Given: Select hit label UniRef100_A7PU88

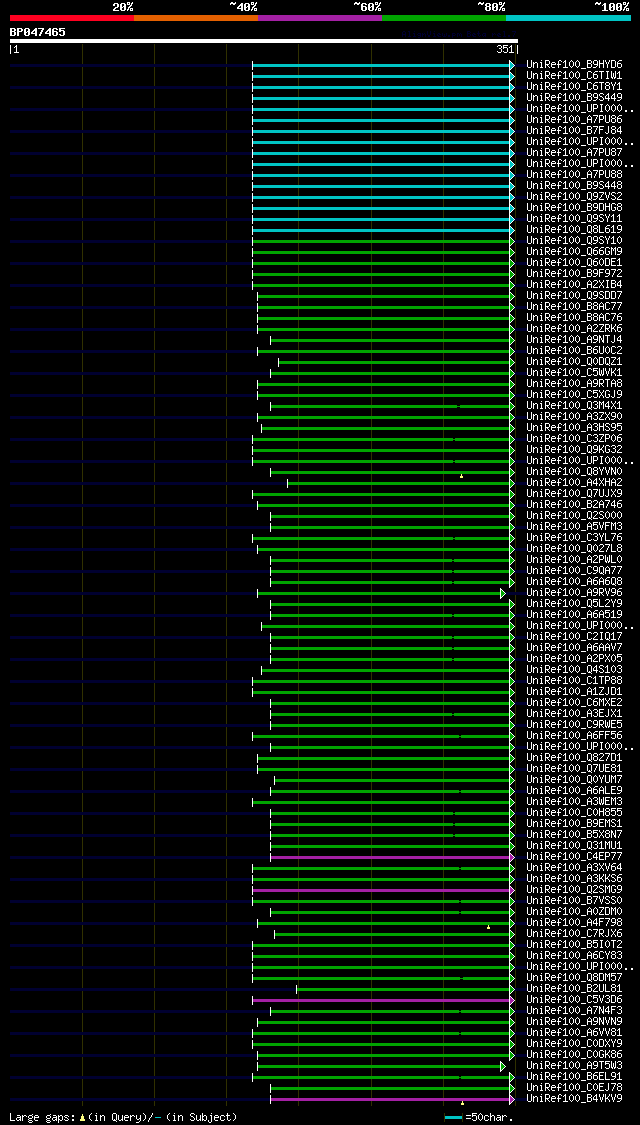Looking at the screenshot, I should coord(574,174).
